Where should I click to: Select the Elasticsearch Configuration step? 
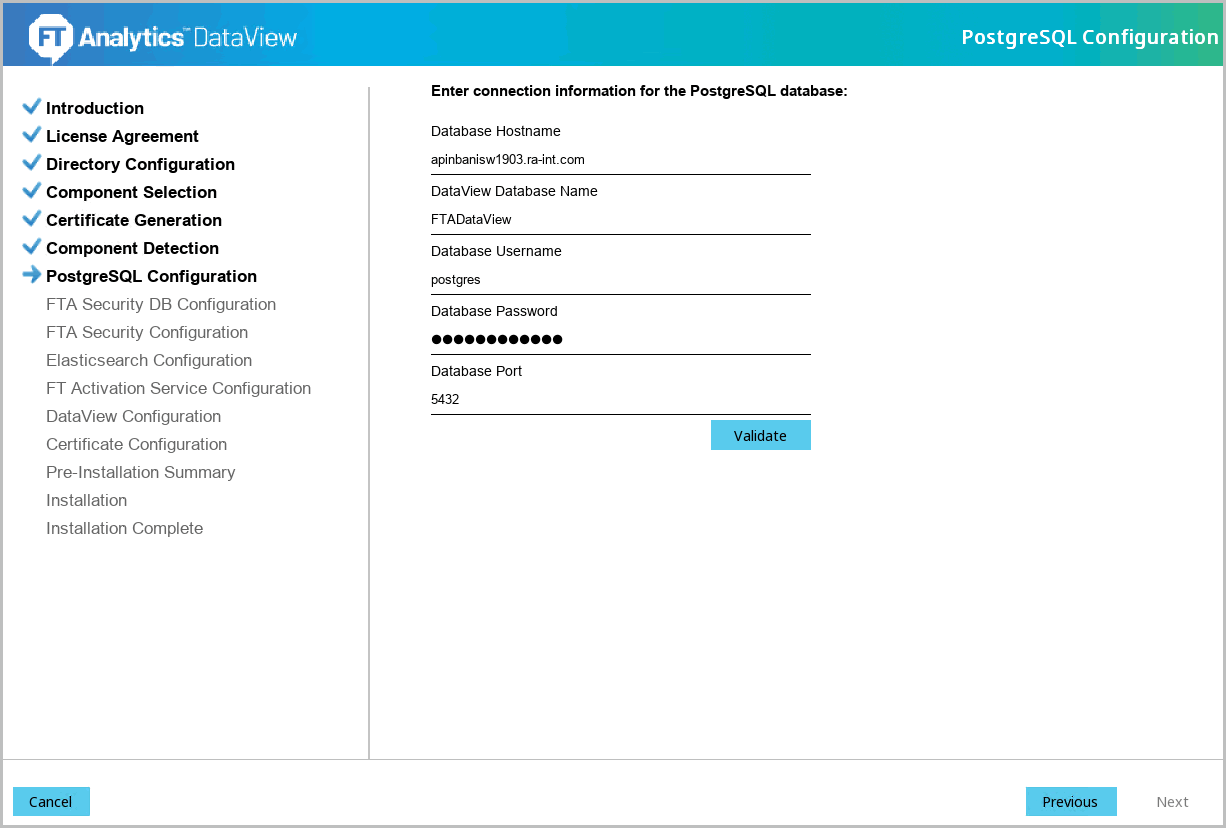[149, 360]
